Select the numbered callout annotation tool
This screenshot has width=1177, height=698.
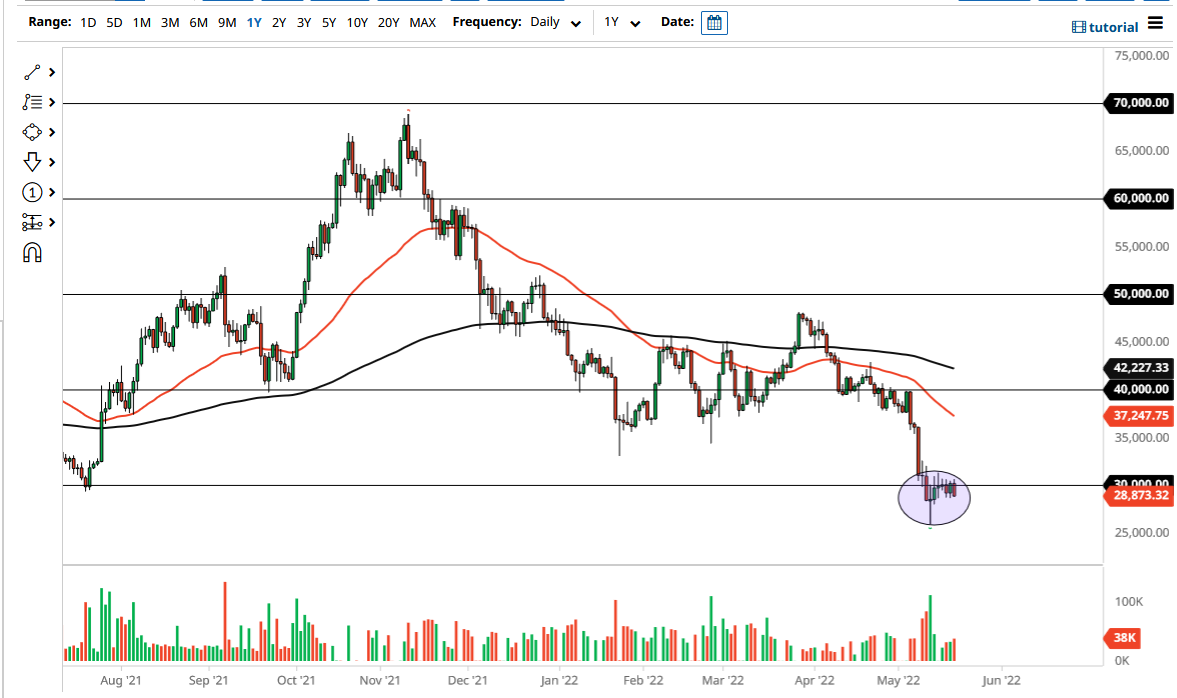click(30, 191)
